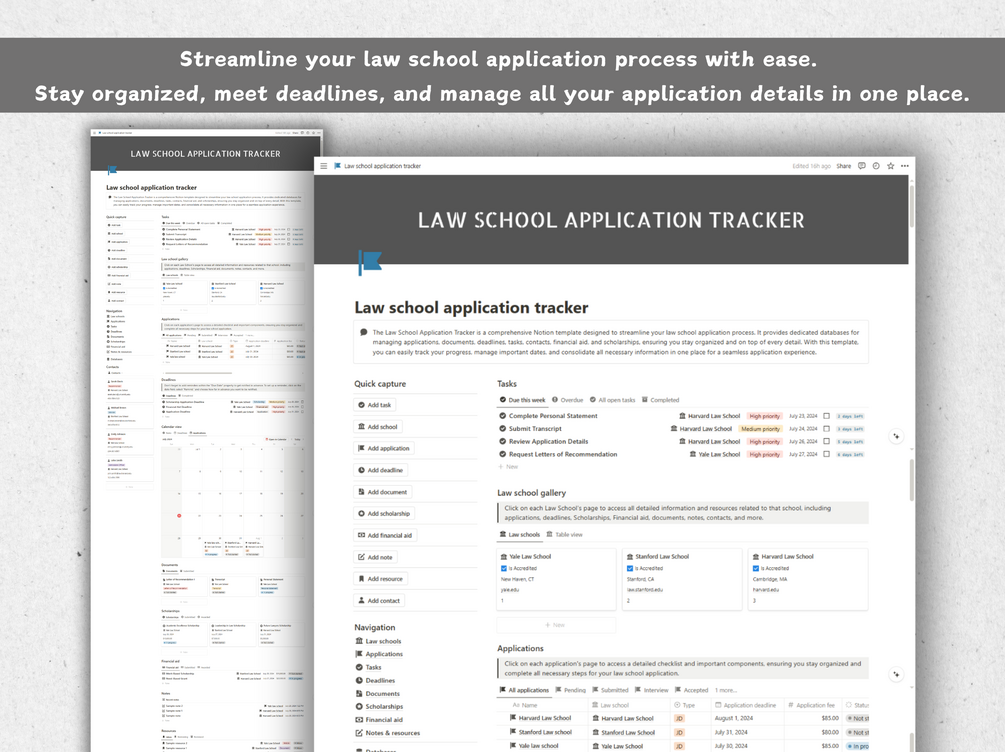Click the blue flag icon in breadcrumb
Image resolution: width=1005 pixels, height=752 pixels.
337,166
